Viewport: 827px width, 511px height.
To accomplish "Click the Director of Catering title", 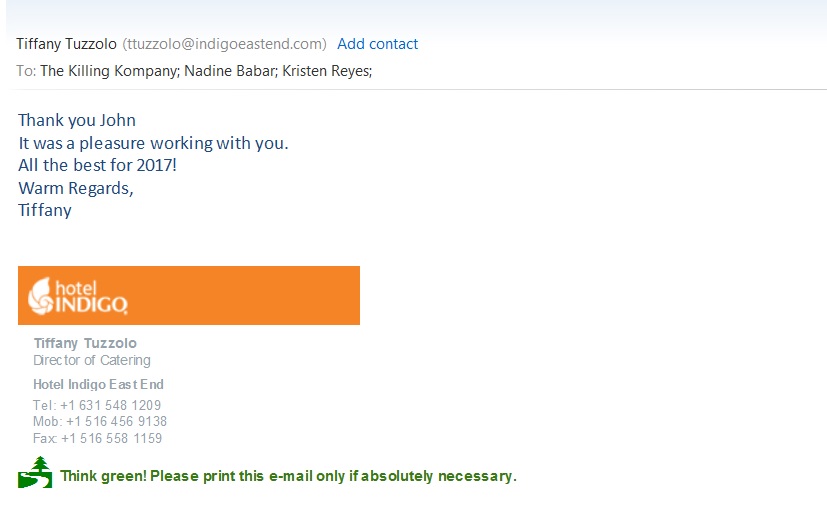I will click(92, 360).
